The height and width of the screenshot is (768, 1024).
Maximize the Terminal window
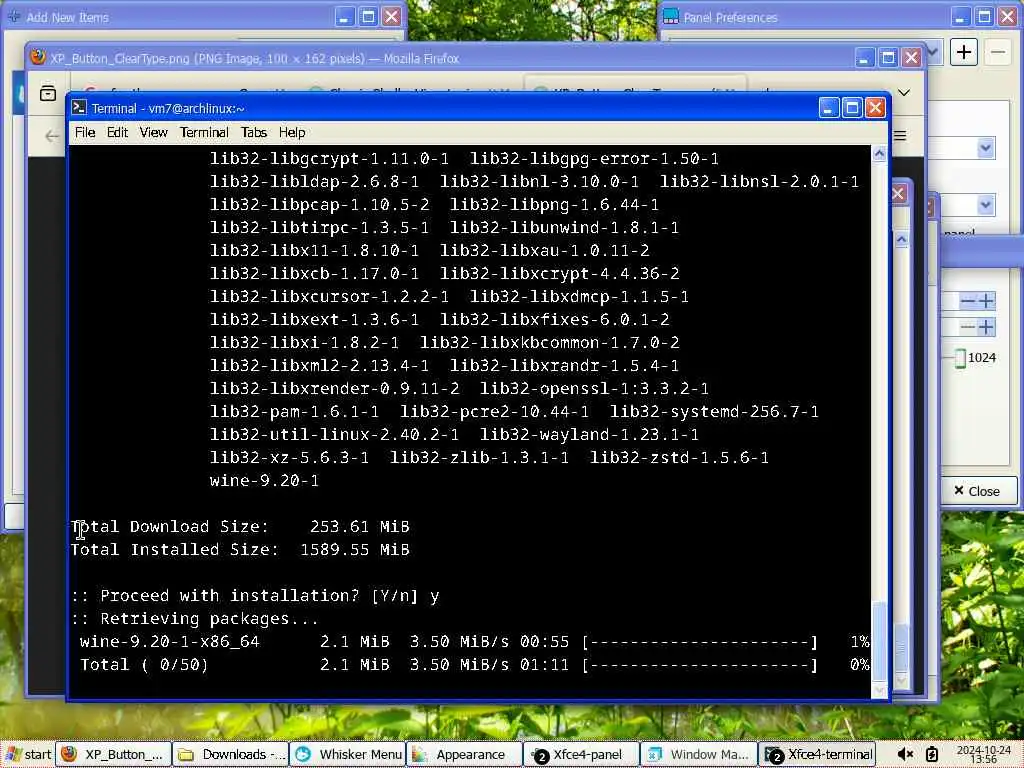[852, 108]
